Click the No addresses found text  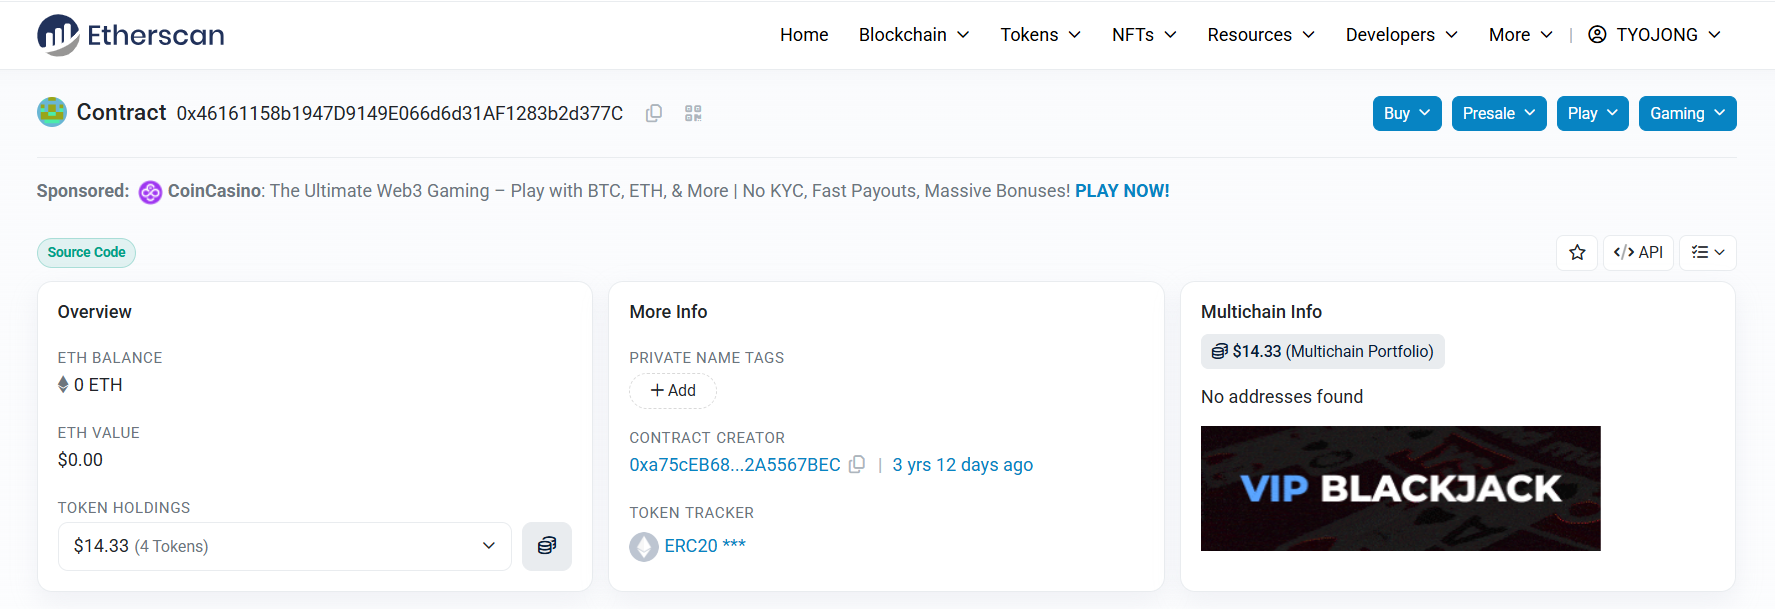[1282, 397]
